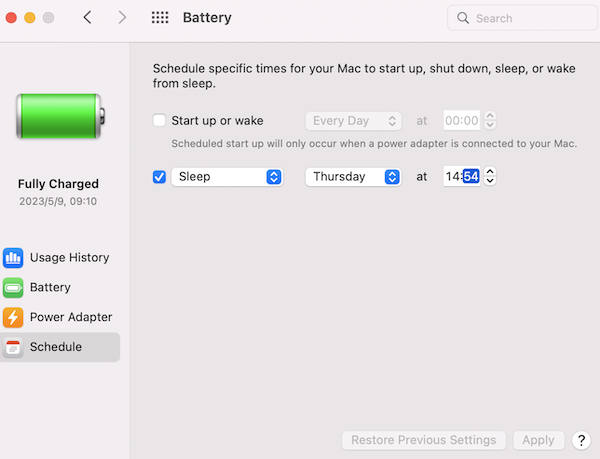Click the Schedule calendar icon
Image resolution: width=600 pixels, height=459 pixels.
pyautogui.click(x=13, y=347)
